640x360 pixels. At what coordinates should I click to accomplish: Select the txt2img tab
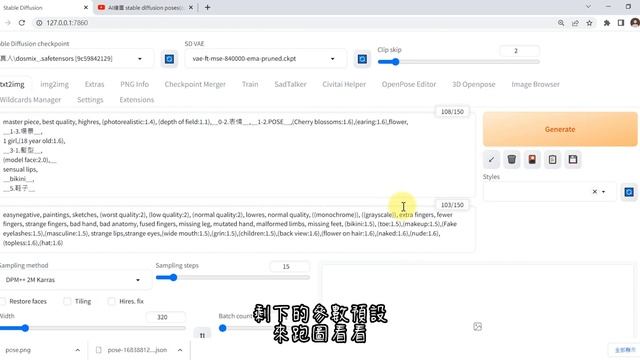[12, 84]
